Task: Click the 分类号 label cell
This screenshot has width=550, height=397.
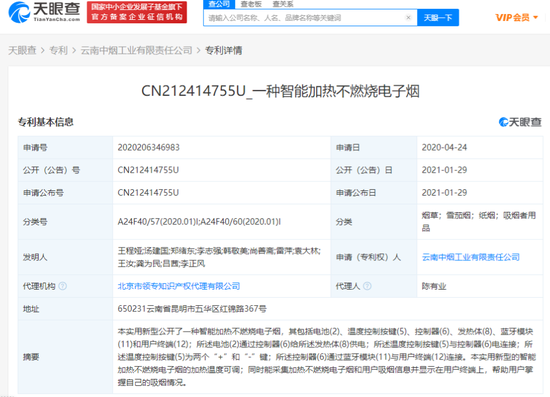Action: pos(65,222)
